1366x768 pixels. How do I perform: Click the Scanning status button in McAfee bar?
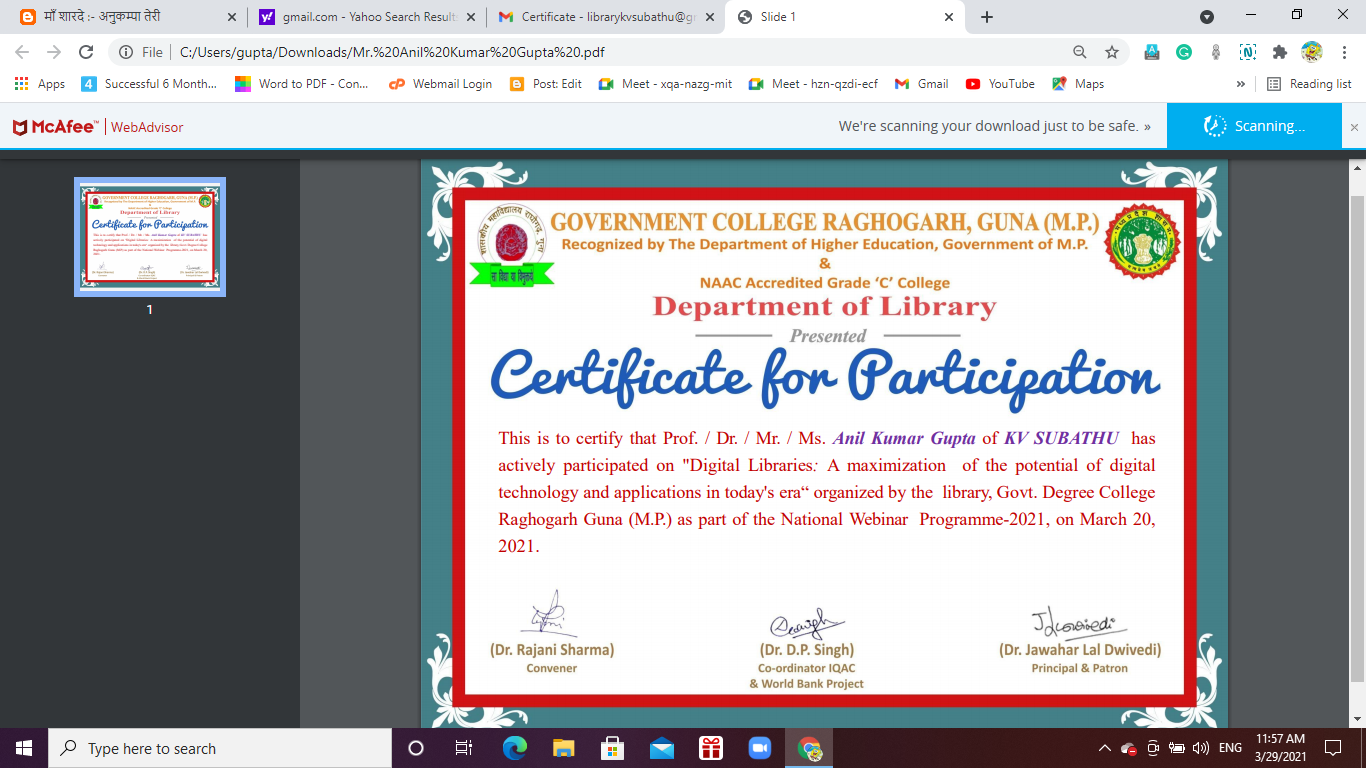(x=1254, y=126)
